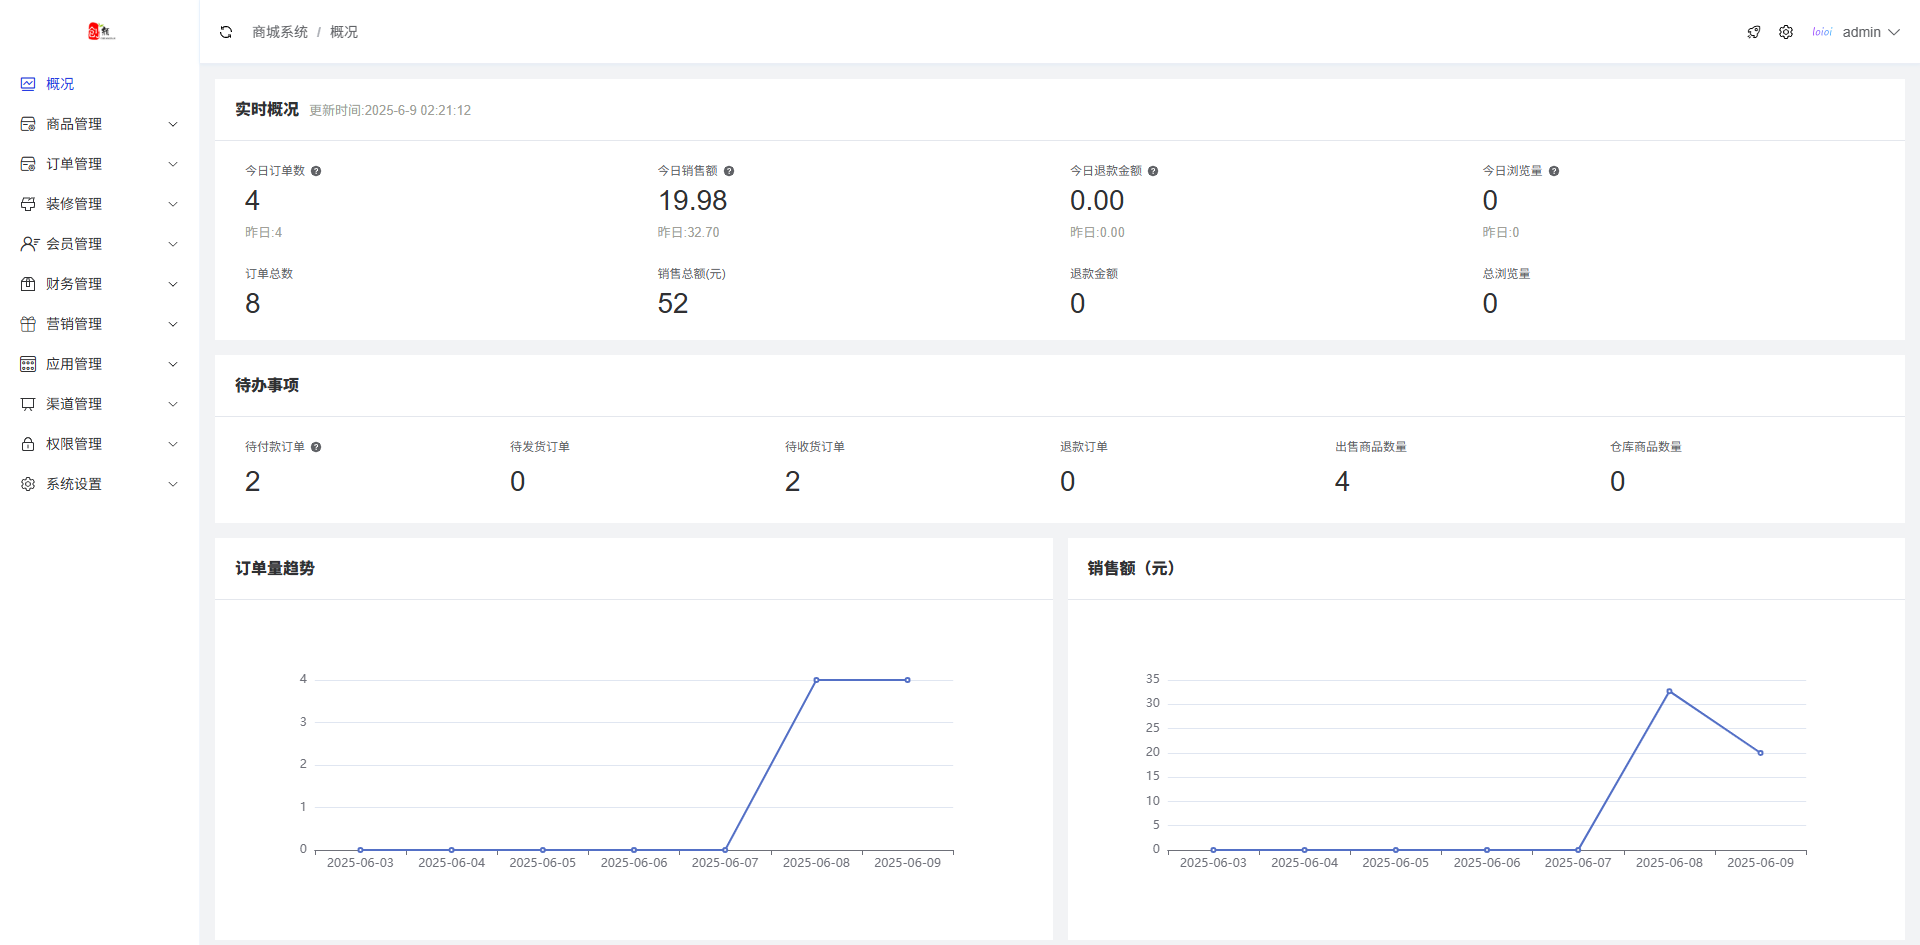Image resolution: width=1920 pixels, height=945 pixels.
Task: Click the help icon next to 今日退款金额
Action: pyautogui.click(x=1153, y=171)
